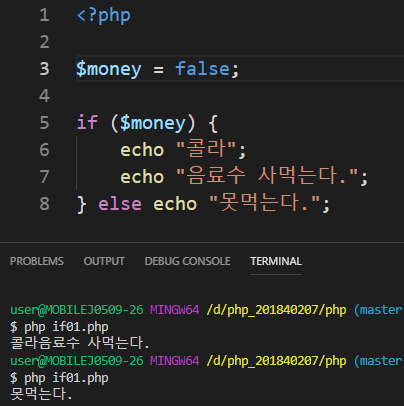
Task: Select line number 5 in the gutter
Action: coord(44,123)
